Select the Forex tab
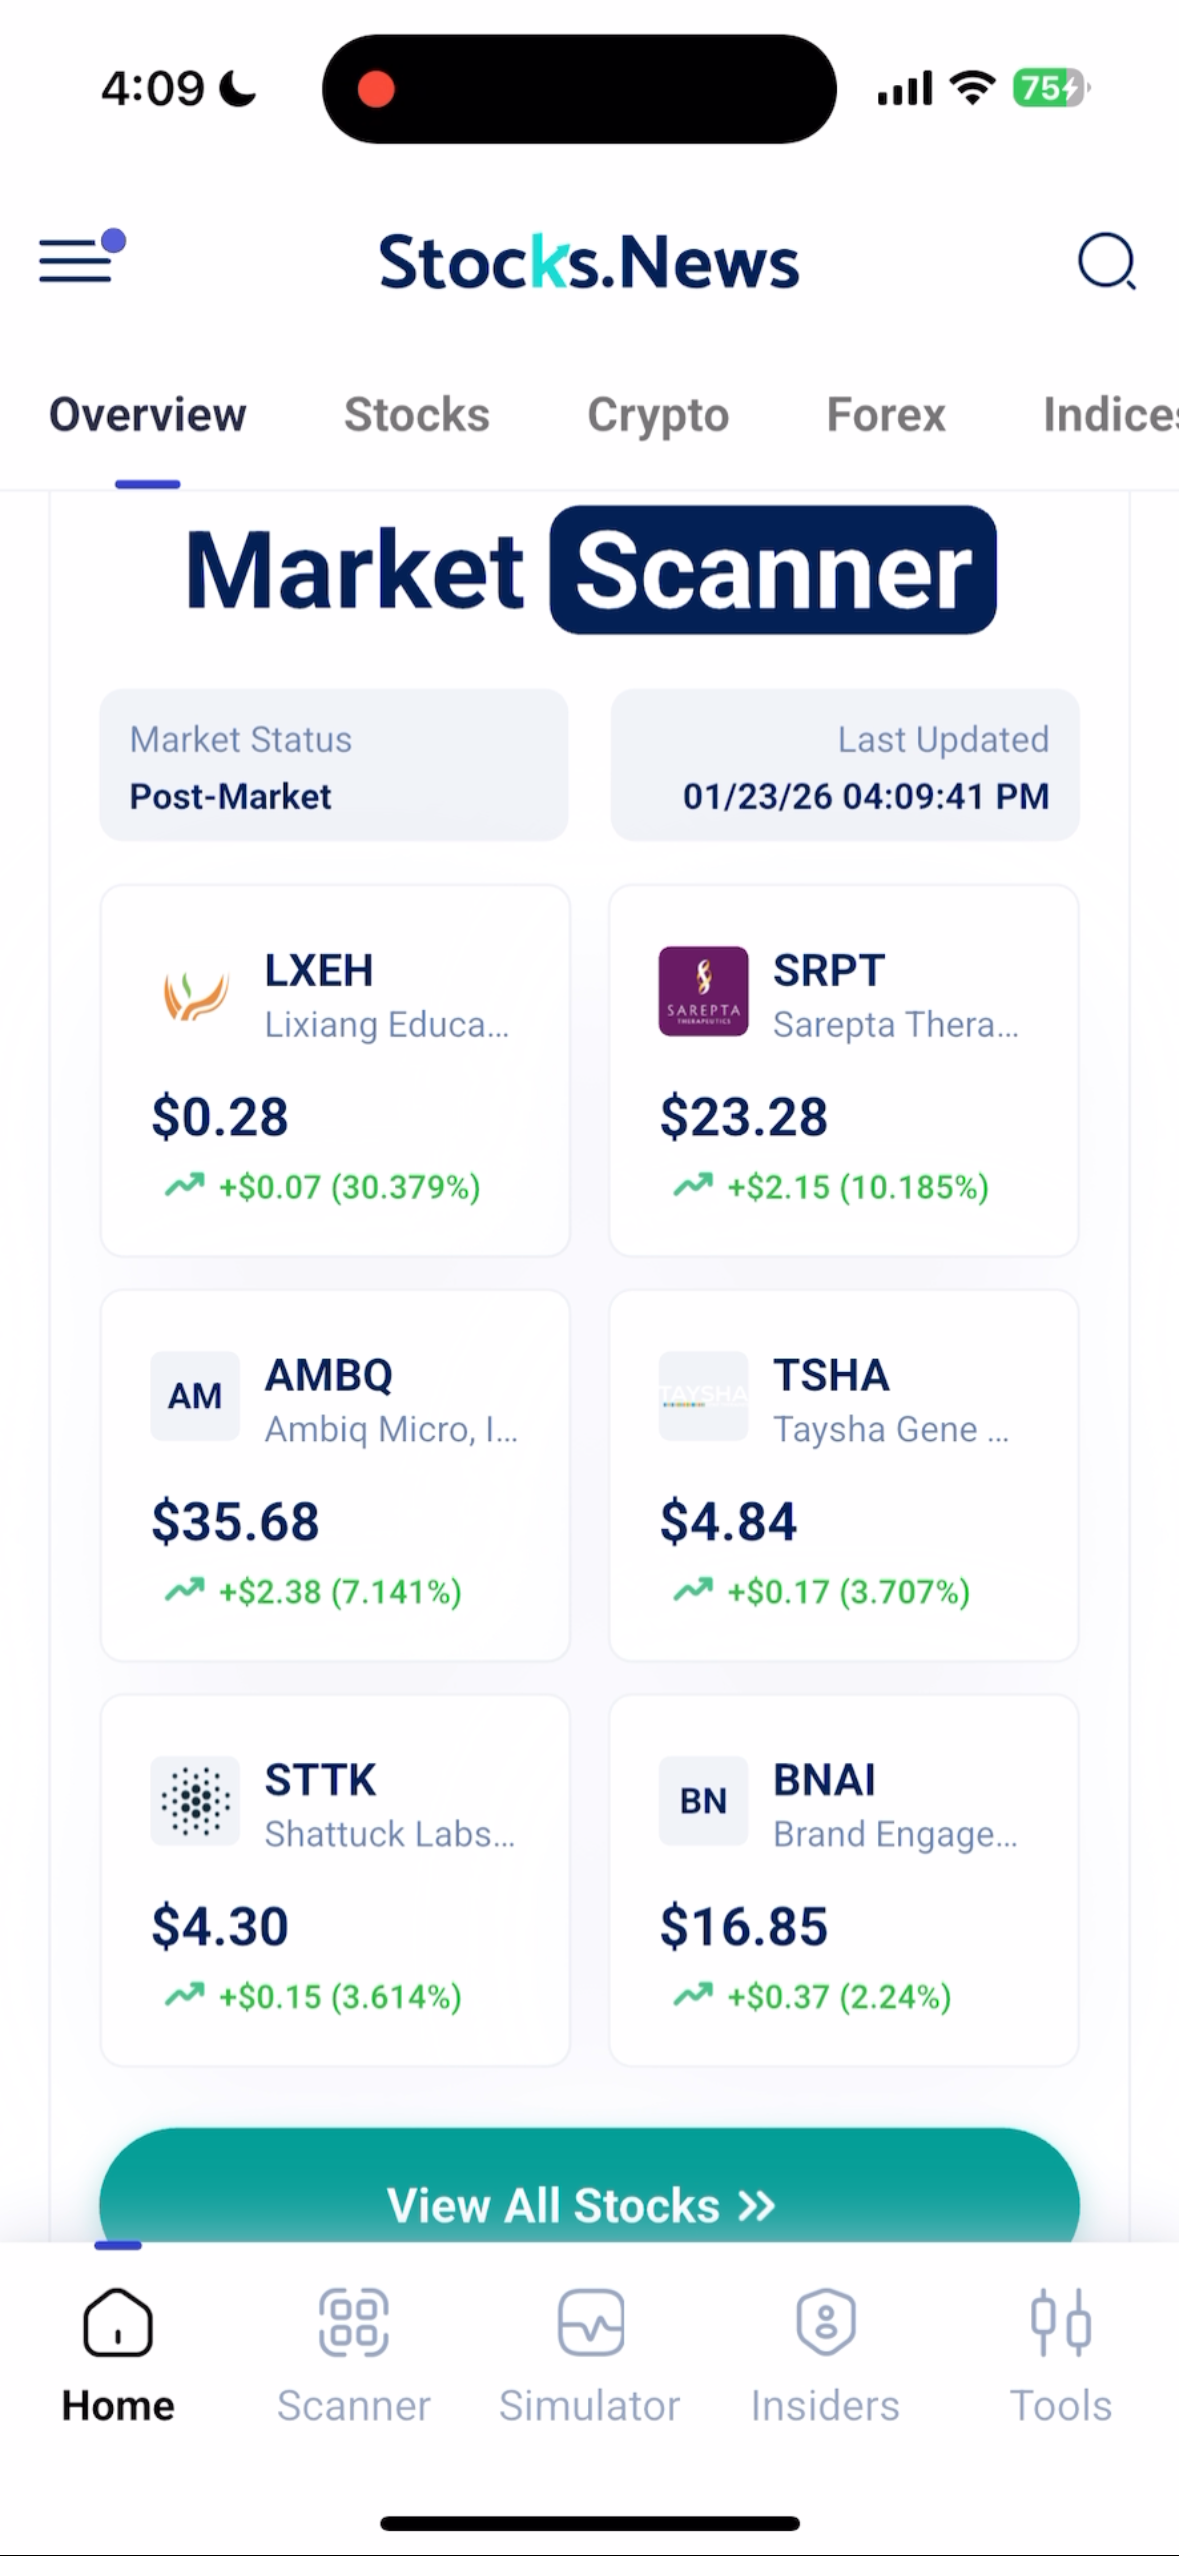This screenshot has width=1179, height=2556. 885,415
